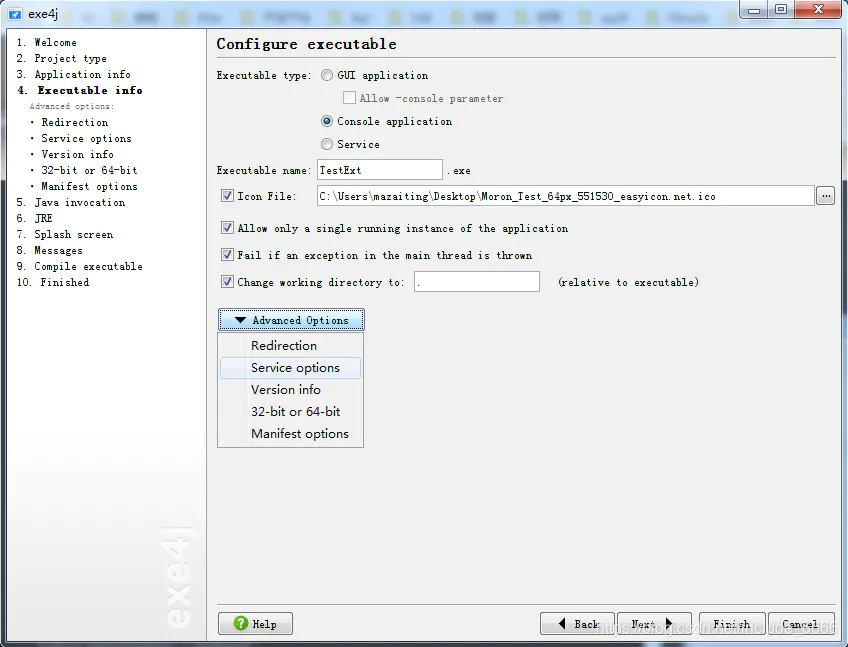Open Redirection in sidebar advanced options
The image size is (848, 647).
[75, 122]
